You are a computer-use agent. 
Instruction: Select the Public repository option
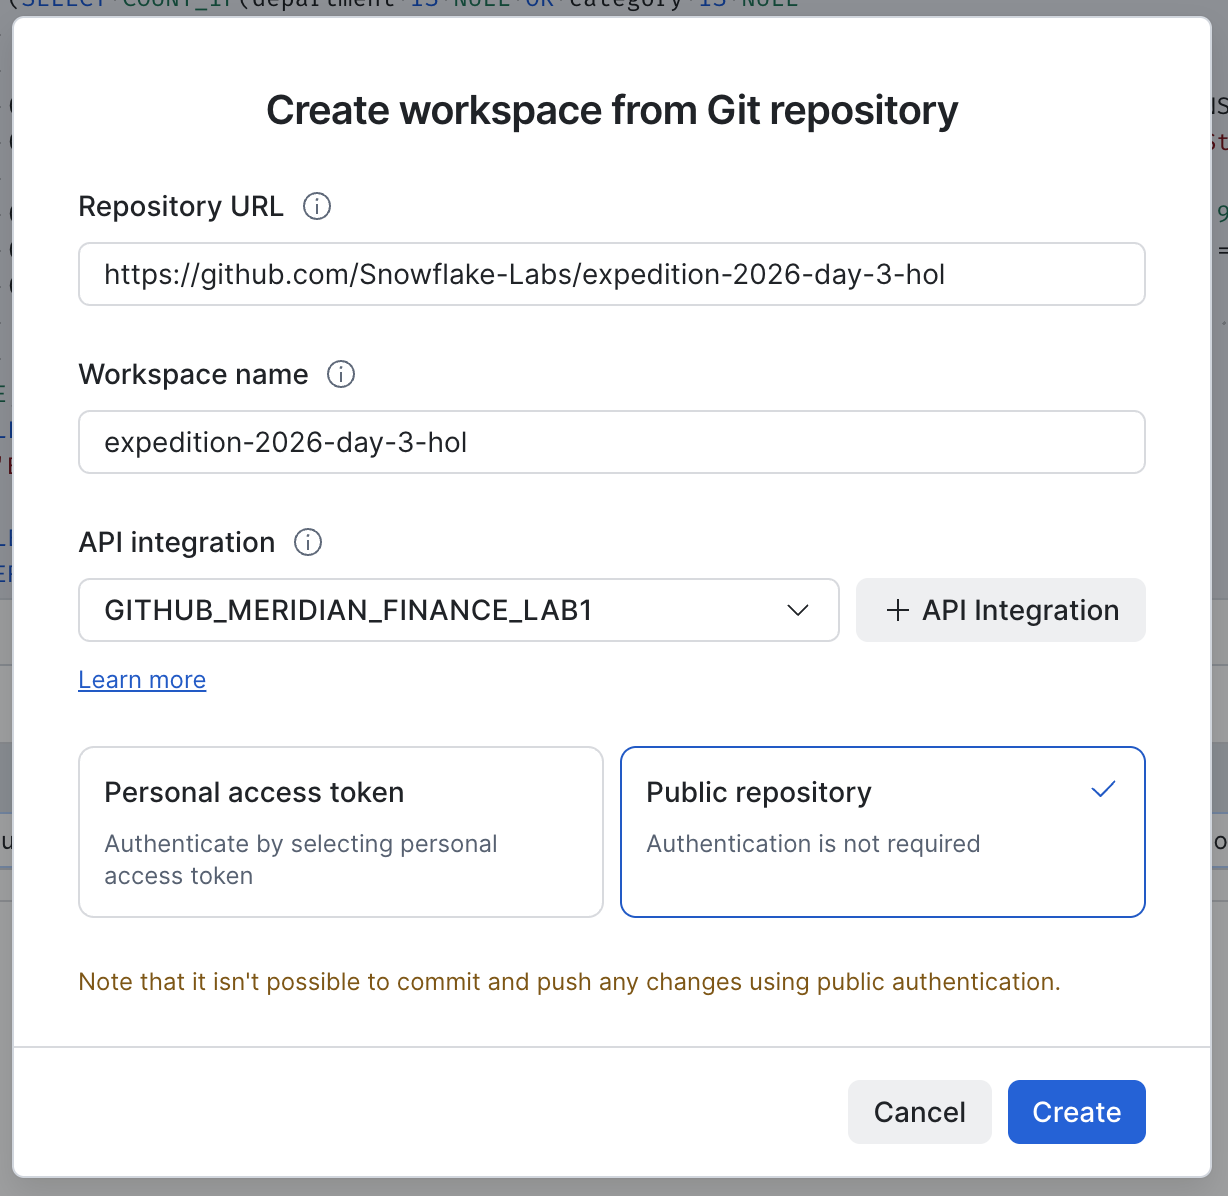pyautogui.click(x=883, y=832)
